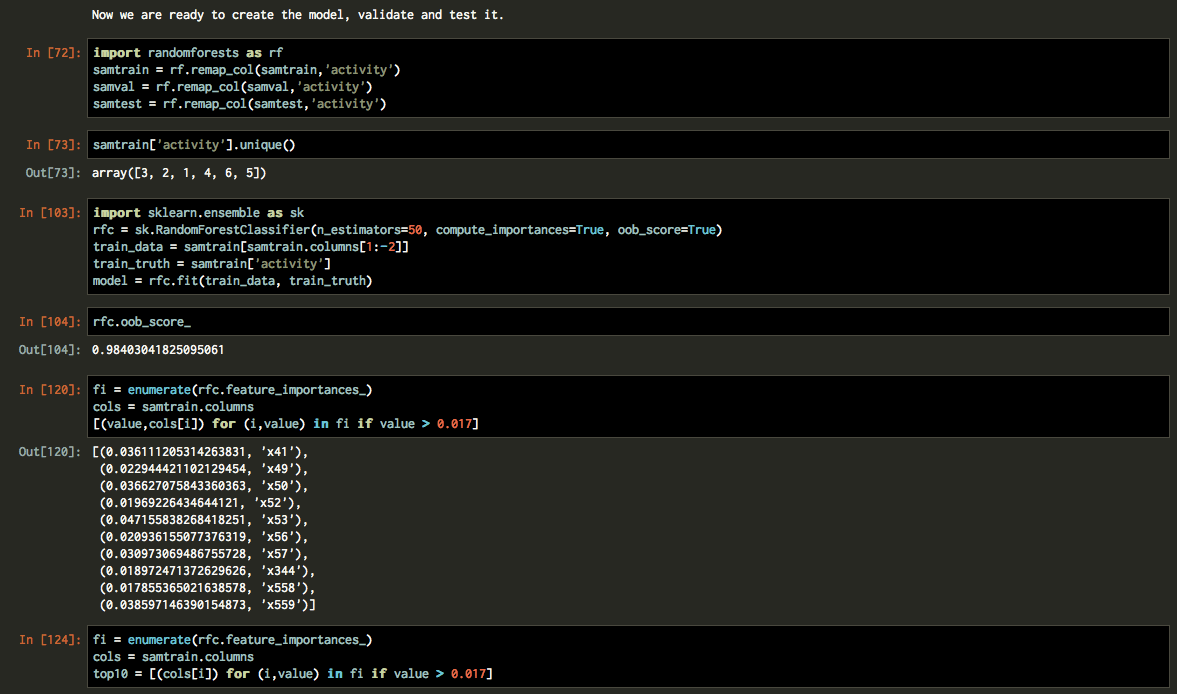Screen dimensions: 1177x694
Task: Click into the In [124] top10 cell
Action: point(230,639)
